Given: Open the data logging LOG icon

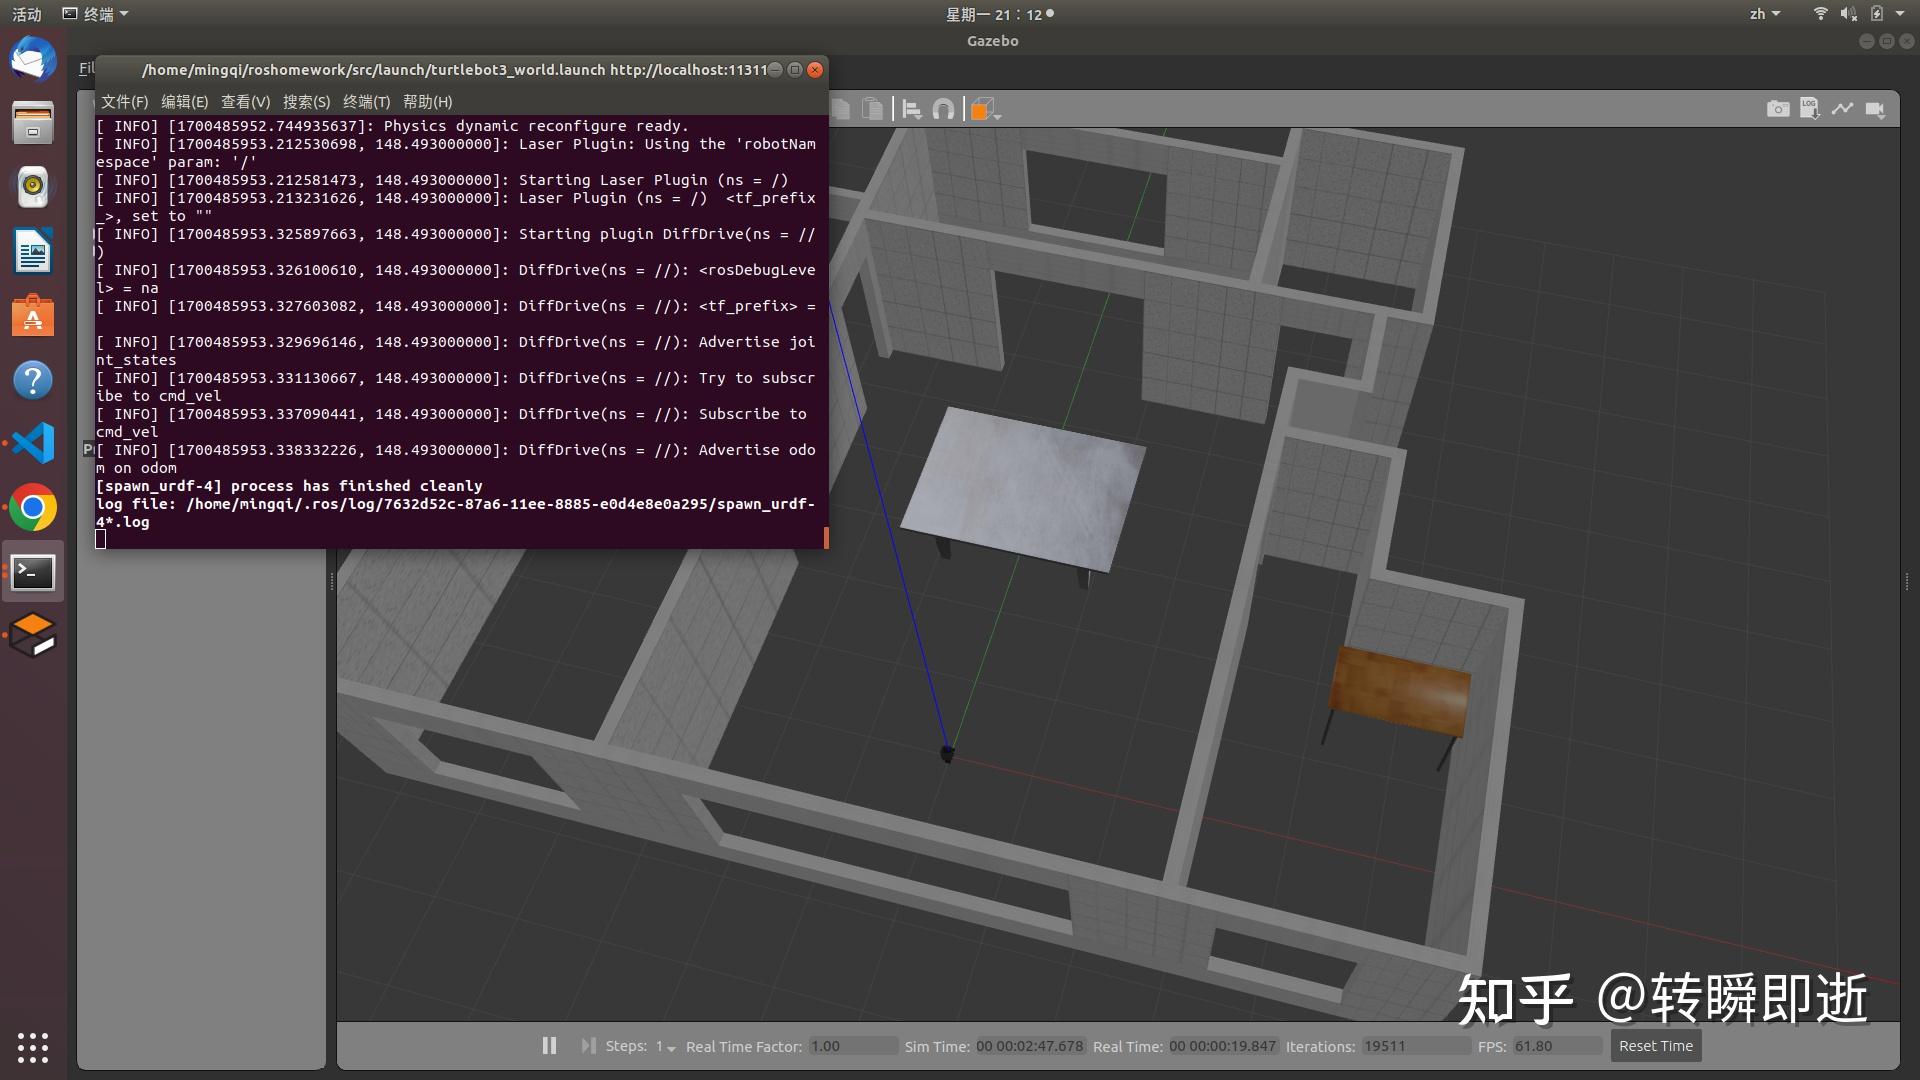Looking at the screenshot, I should [x=1809, y=109].
